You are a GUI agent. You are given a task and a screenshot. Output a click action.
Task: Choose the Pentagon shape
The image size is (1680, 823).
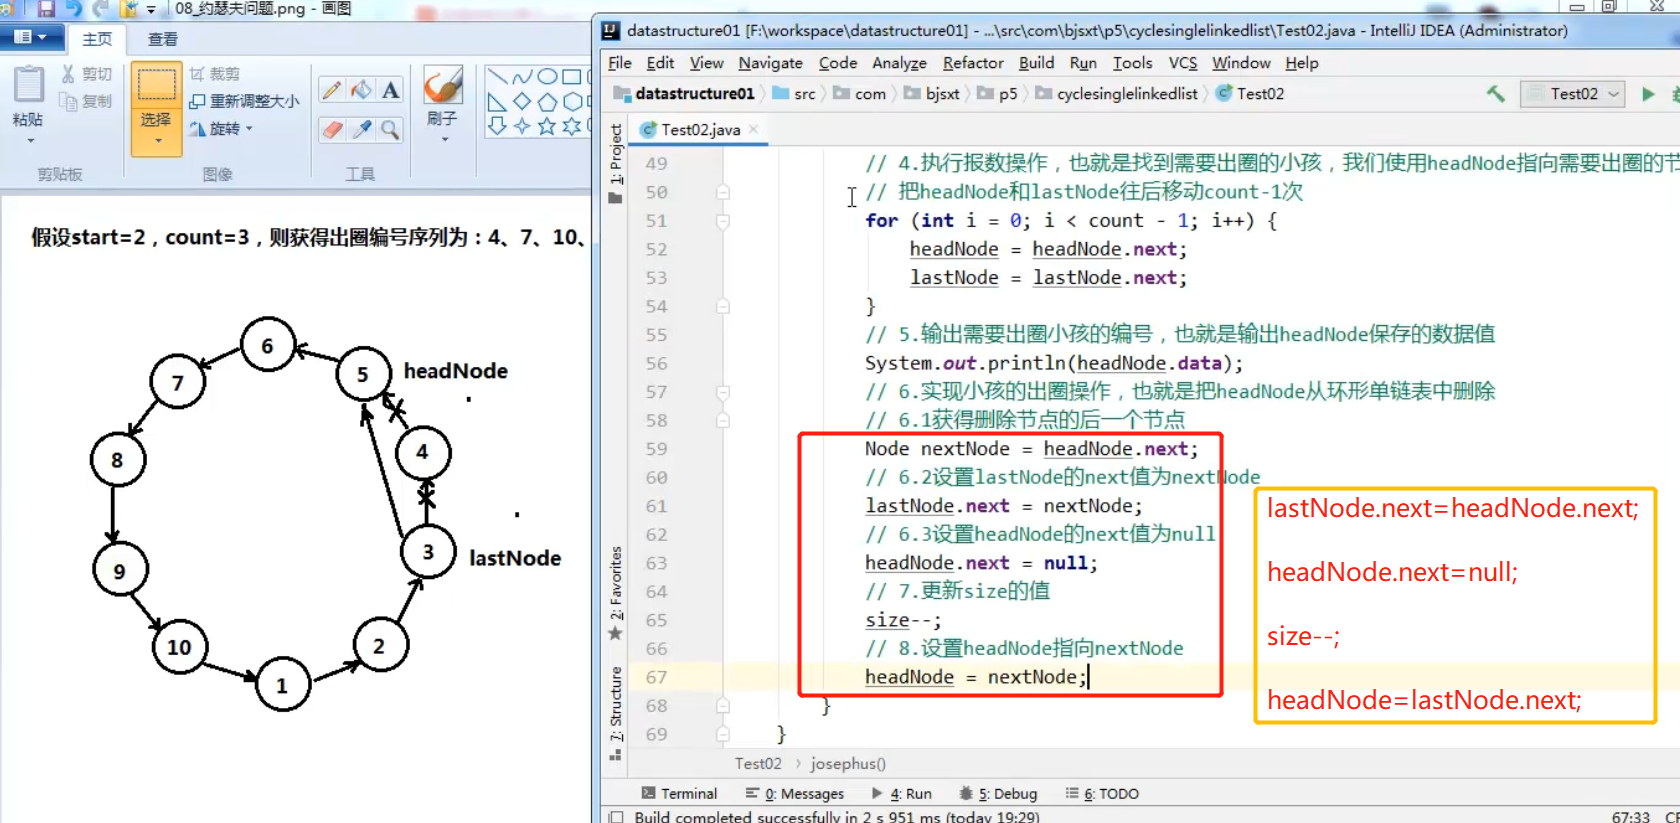point(547,102)
